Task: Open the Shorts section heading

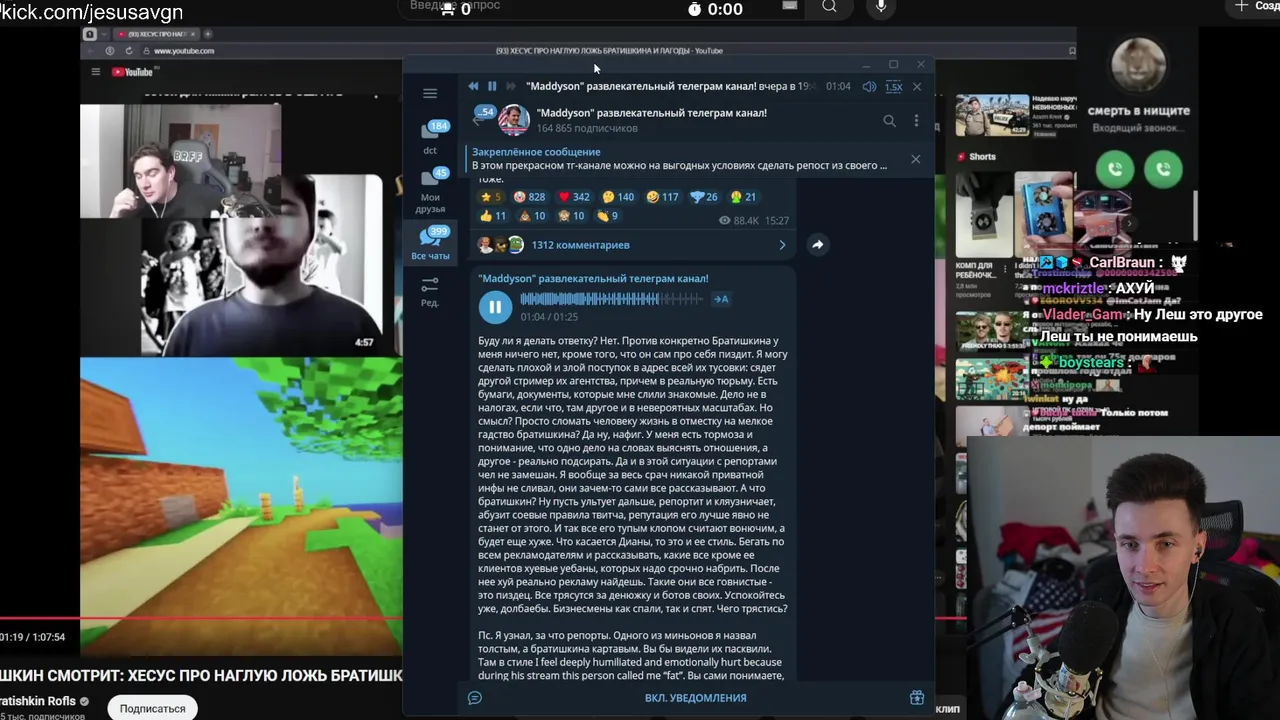Action: click(x=983, y=157)
